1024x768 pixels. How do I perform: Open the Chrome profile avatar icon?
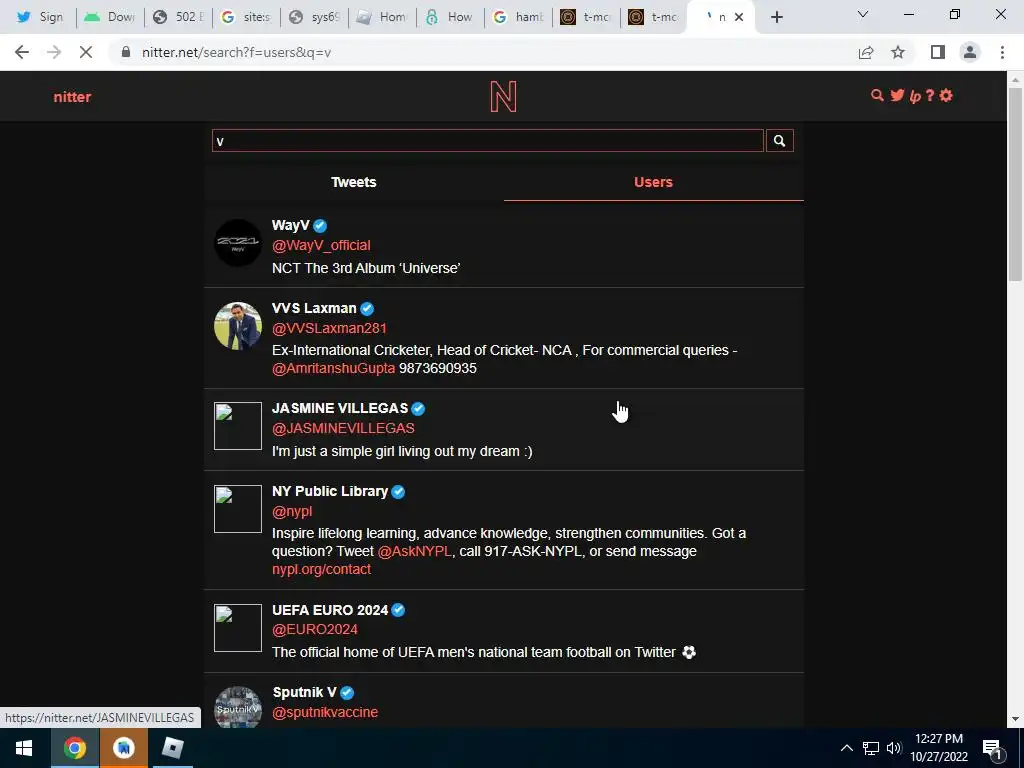click(970, 52)
